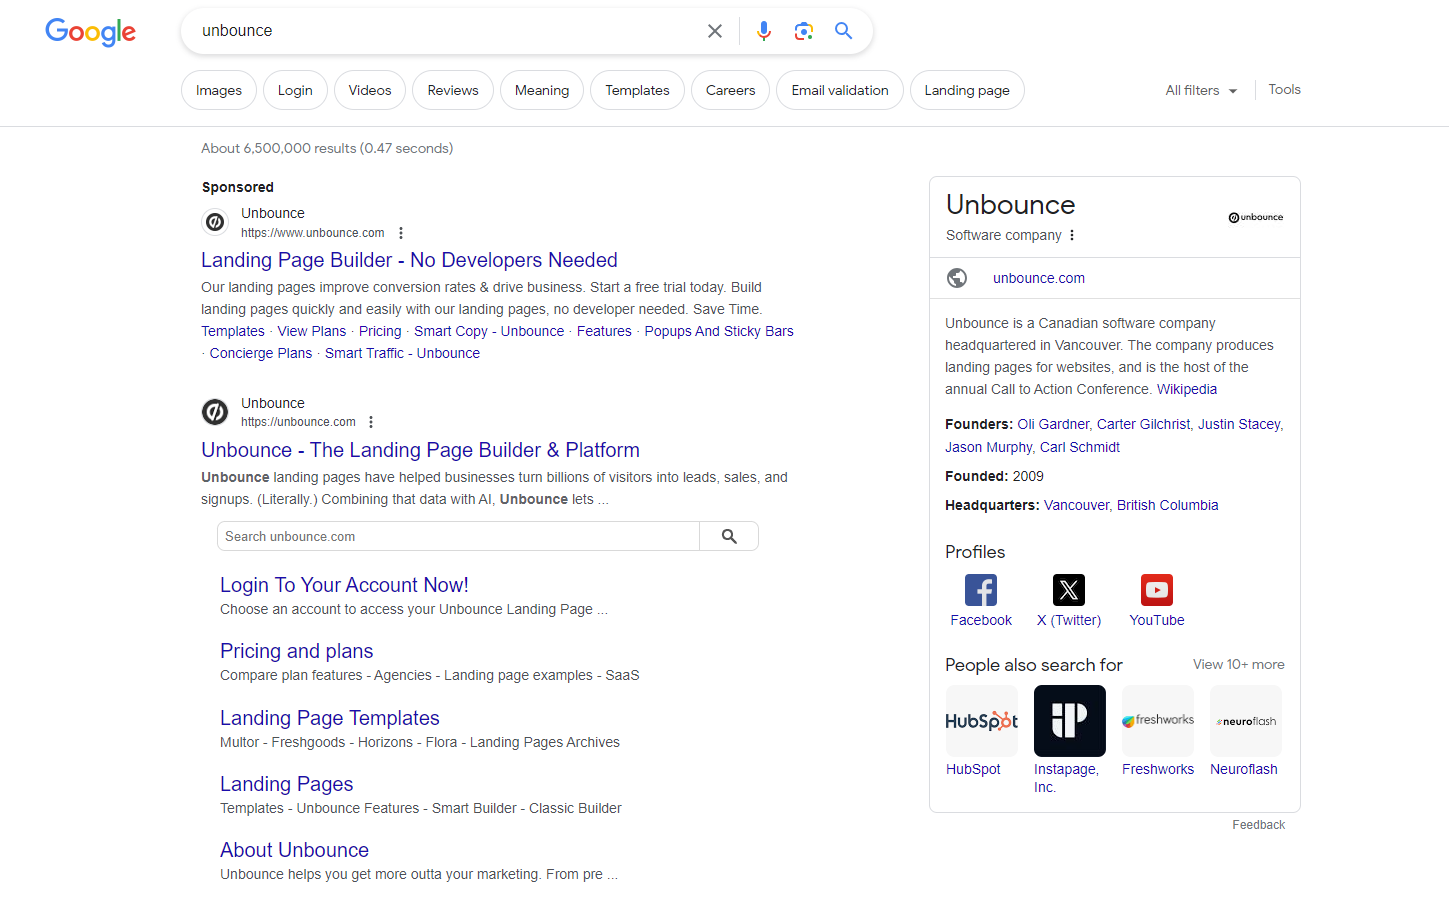Screen dimensions: 1449x901
Task: Select the Careers filter chip
Action: coord(731,90)
